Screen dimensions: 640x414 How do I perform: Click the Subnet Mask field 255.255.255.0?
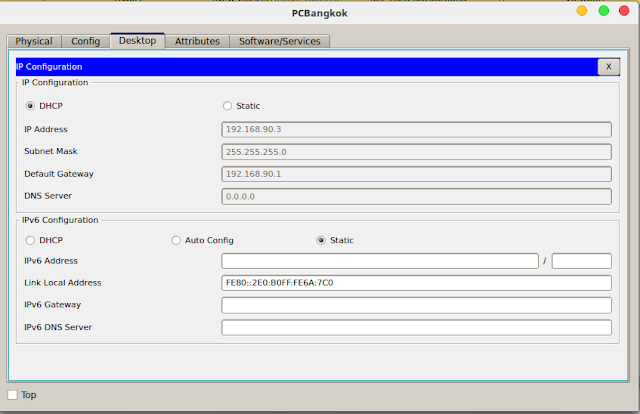(416, 152)
